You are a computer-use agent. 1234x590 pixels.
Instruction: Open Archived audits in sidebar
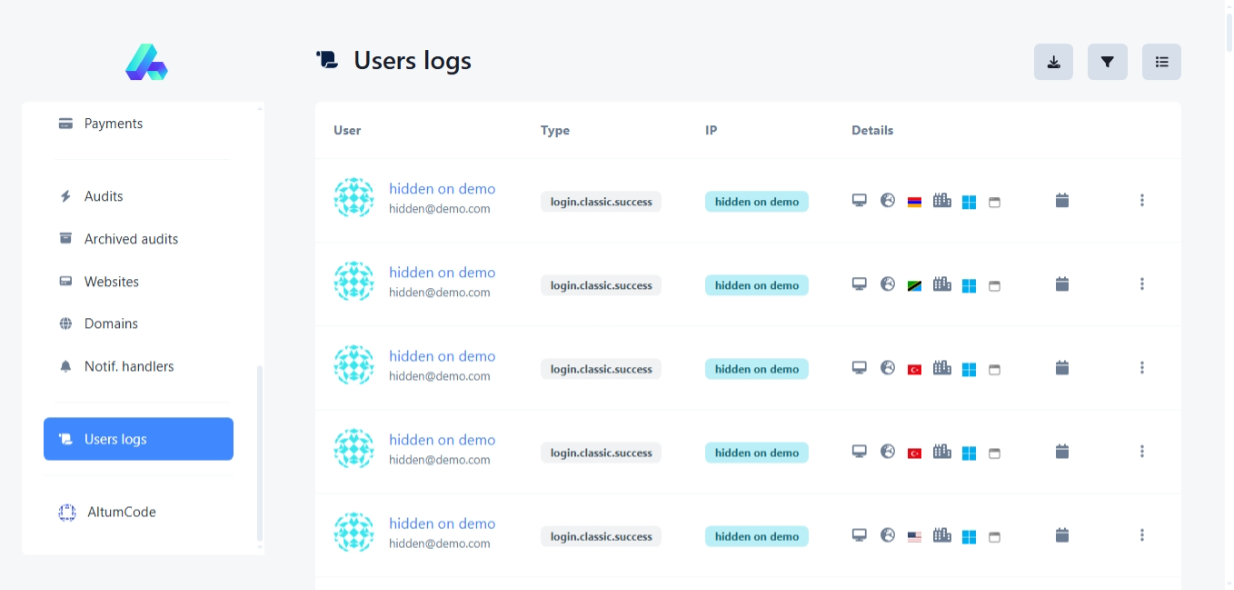pyautogui.click(x=131, y=239)
